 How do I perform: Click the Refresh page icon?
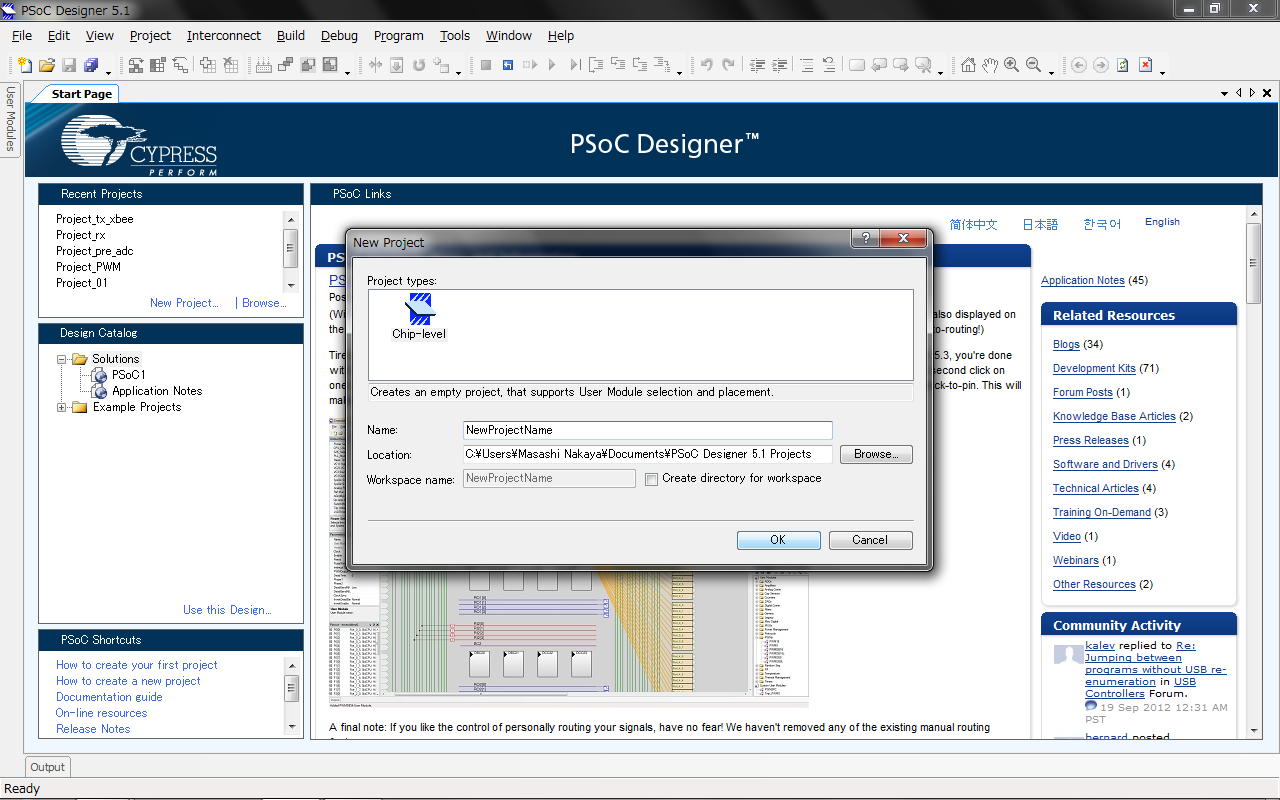pyautogui.click(x=1123, y=65)
